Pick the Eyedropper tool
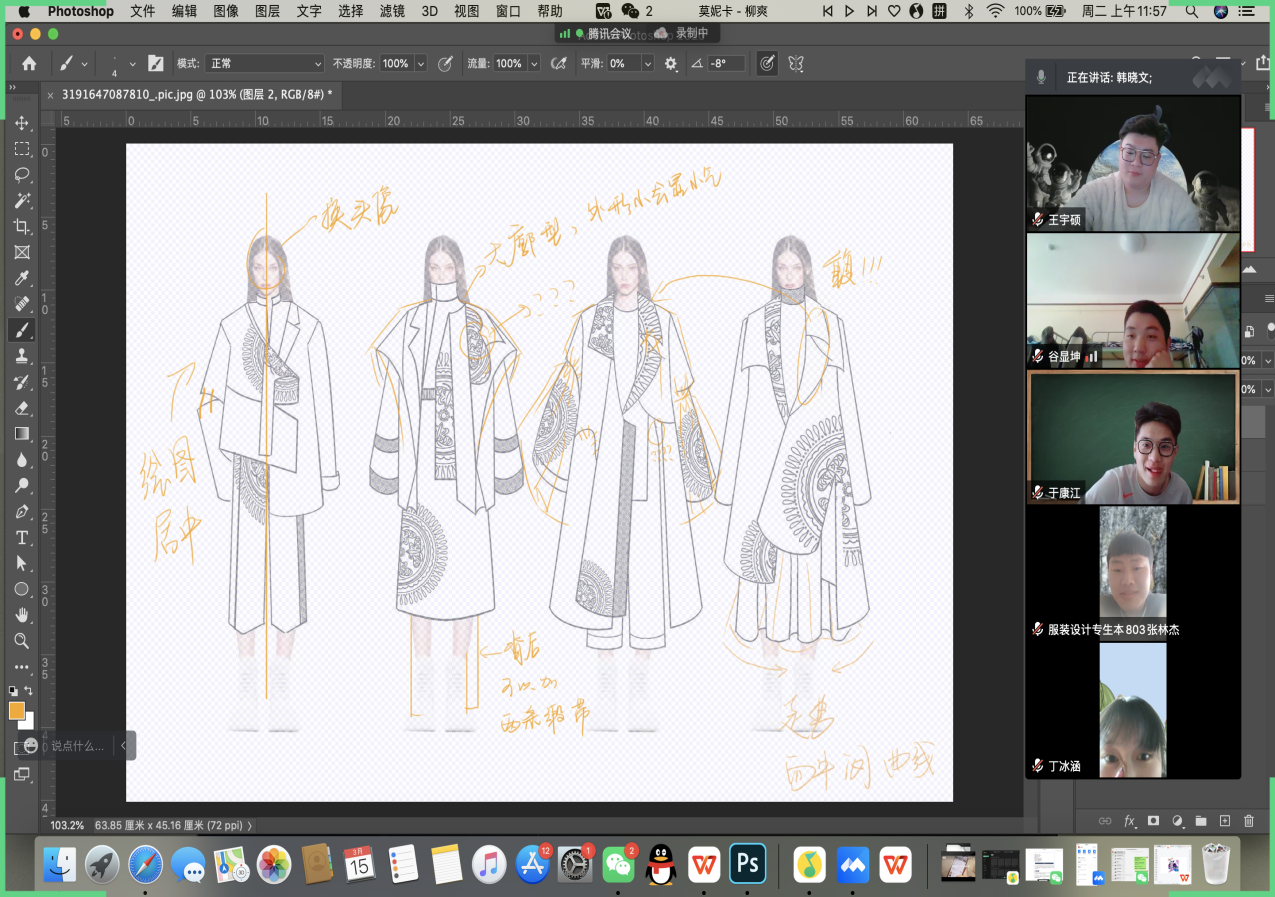The image size is (1275, 897). point(22,278)
